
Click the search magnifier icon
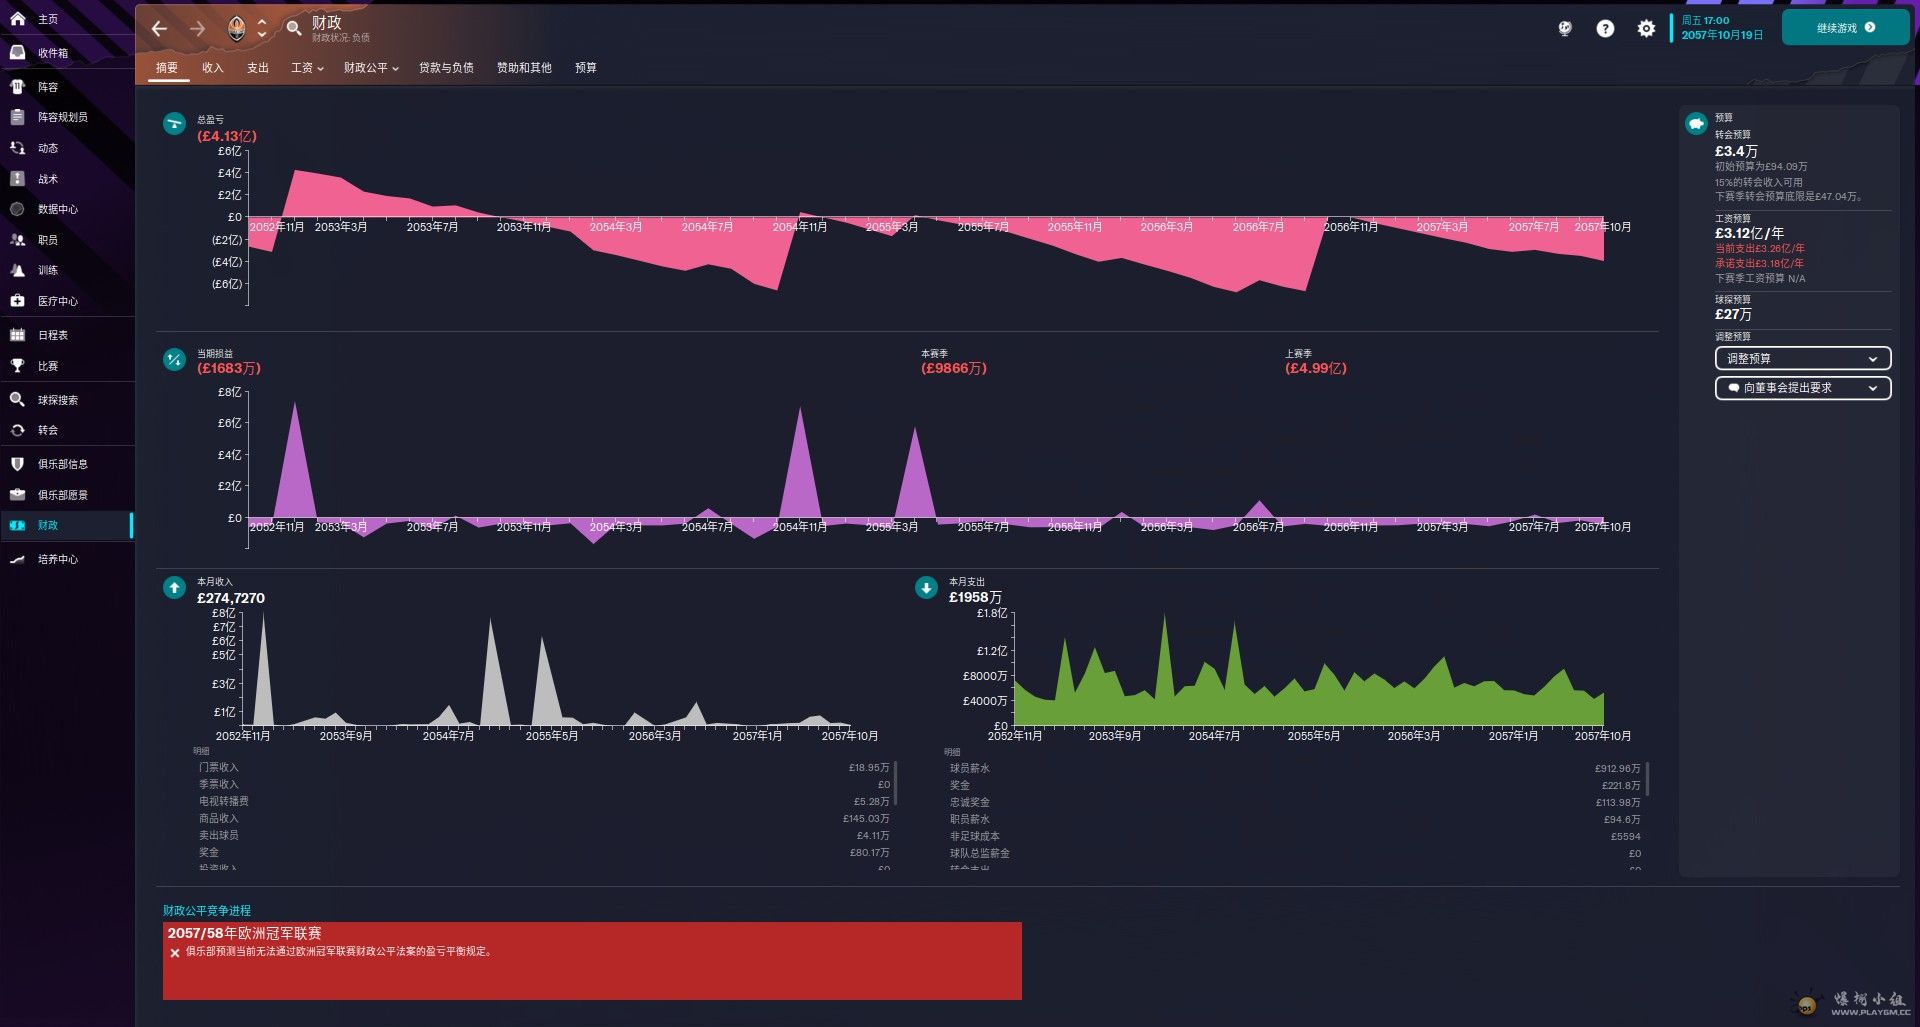(x=294, y=29)
